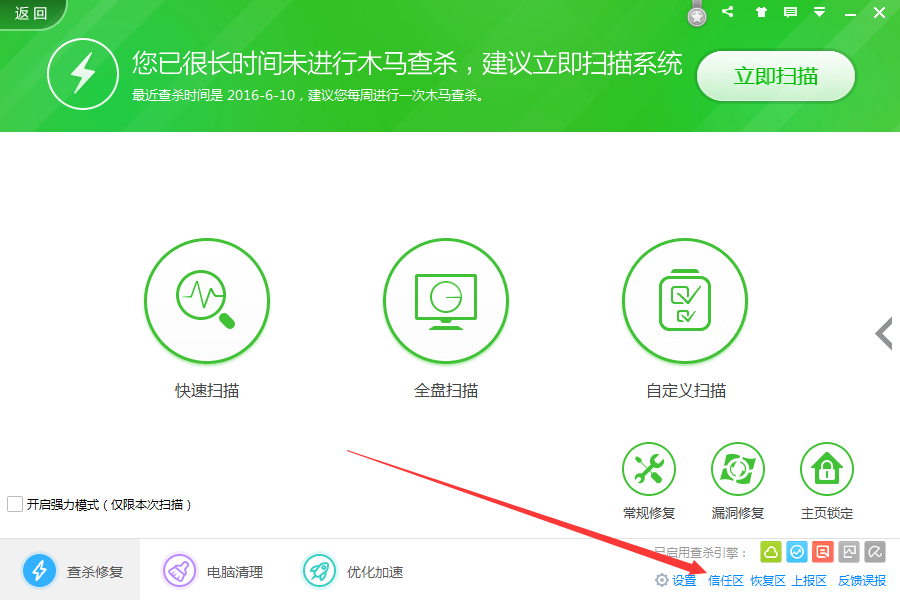Click the medal badge icon in title bar
The width and height of the screenshot is (900, 600).
(697, 14)
